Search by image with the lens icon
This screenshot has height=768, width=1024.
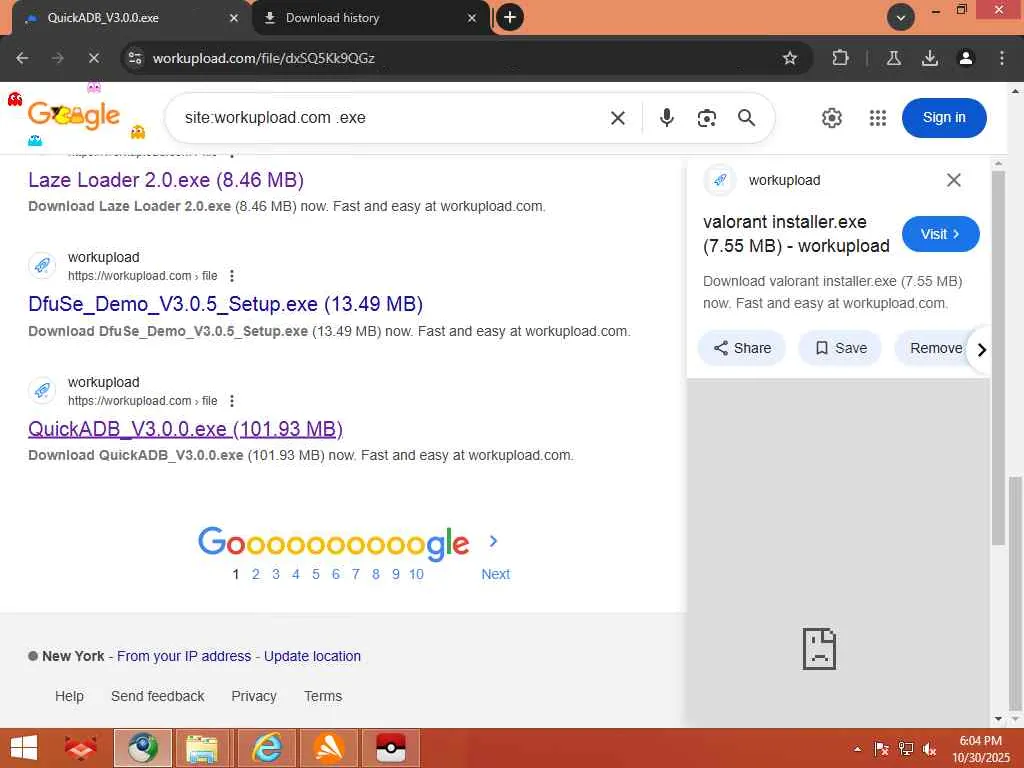pos(707,118)
